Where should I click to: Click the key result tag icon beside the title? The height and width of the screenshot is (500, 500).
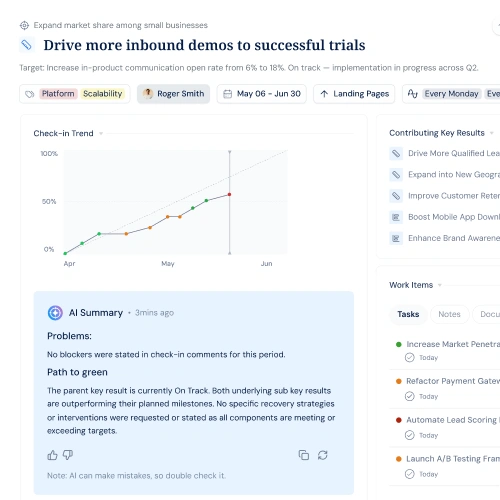tap(27, 45)
